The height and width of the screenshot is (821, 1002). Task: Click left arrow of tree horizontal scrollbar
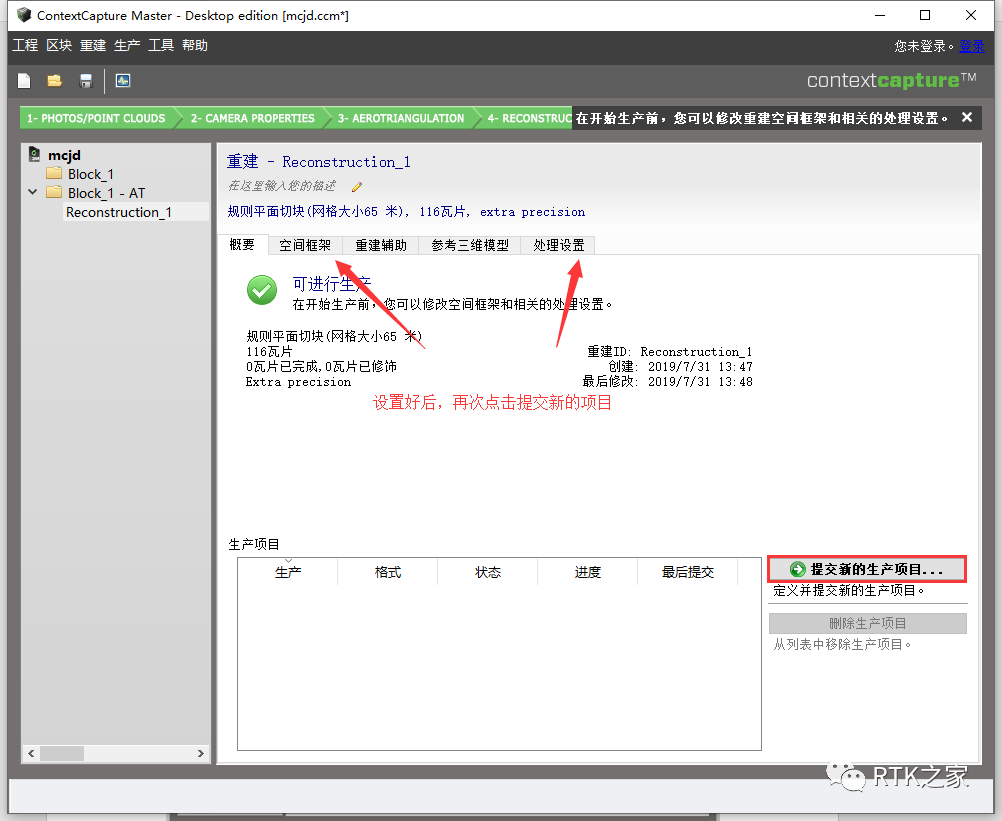pos(31,753)
